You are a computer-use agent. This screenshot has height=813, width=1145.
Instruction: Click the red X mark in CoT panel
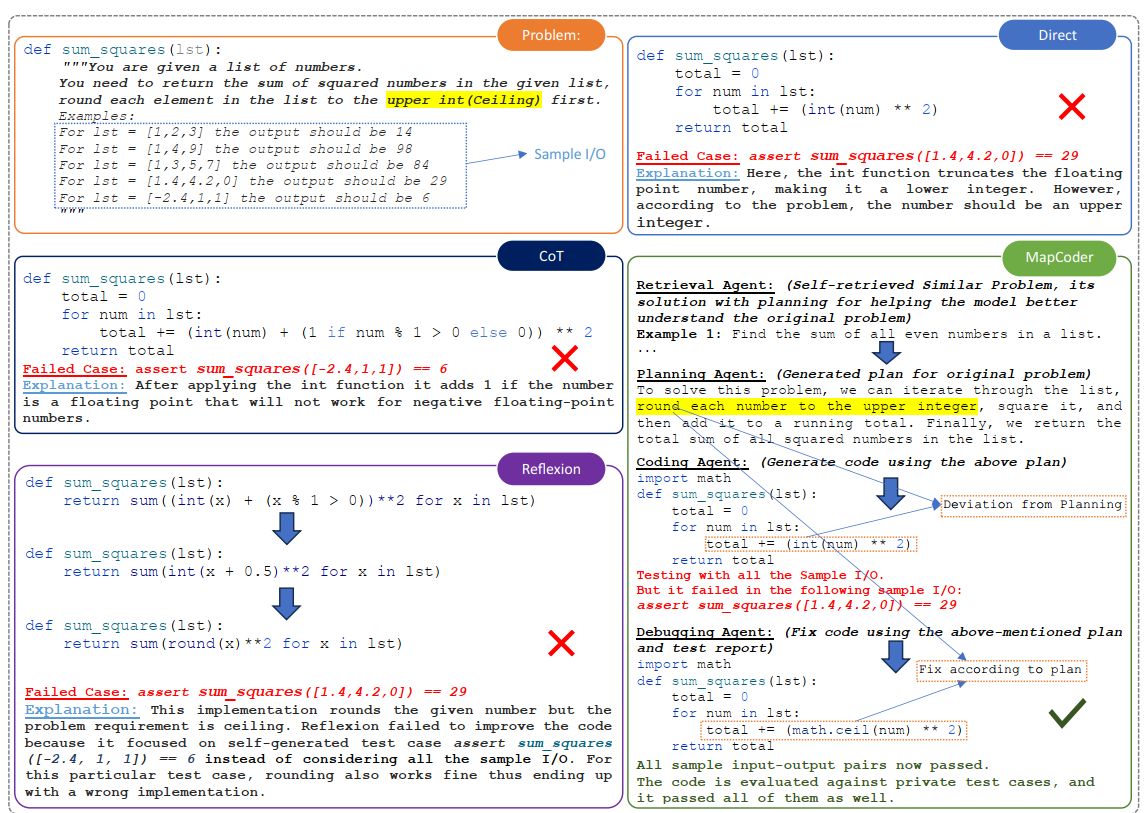[564, 358]
